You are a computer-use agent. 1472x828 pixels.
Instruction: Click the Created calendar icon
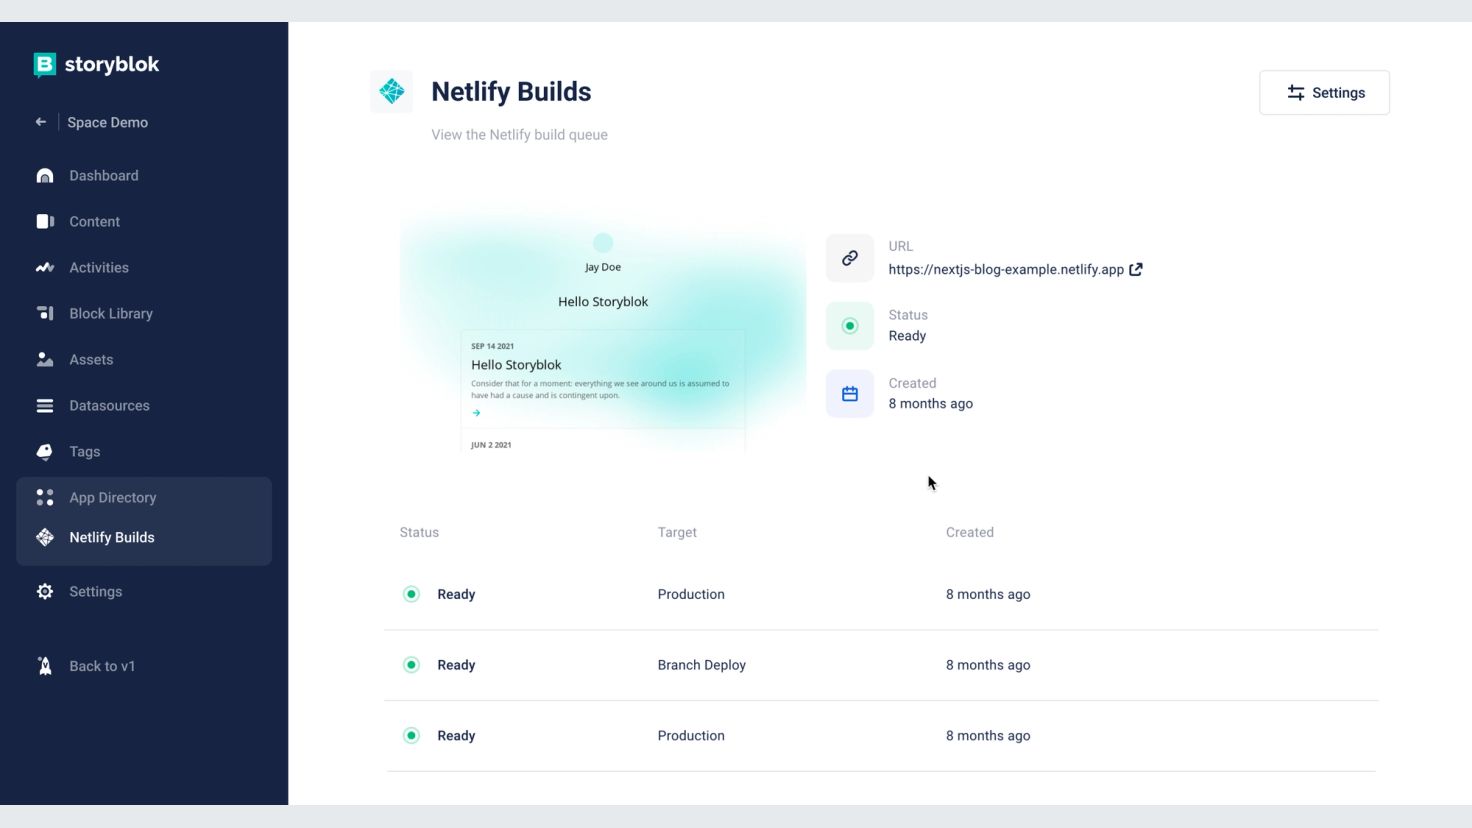click(850, 394)
